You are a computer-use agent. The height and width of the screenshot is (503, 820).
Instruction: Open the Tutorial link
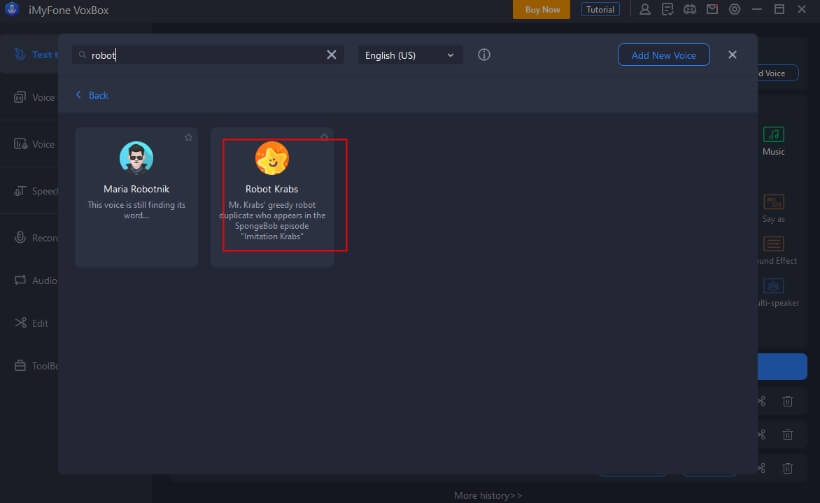pyautogui.click(x=600, y=9)
